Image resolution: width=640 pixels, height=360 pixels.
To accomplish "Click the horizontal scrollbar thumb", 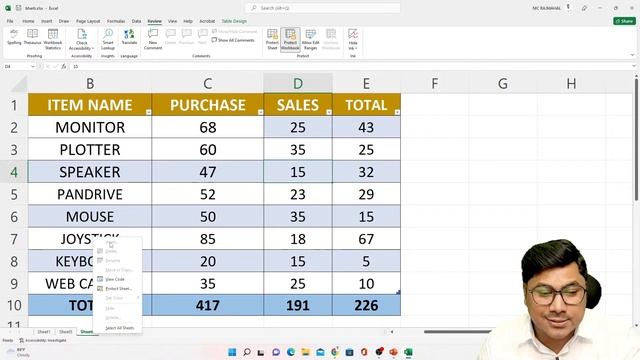I will point(457,332).
